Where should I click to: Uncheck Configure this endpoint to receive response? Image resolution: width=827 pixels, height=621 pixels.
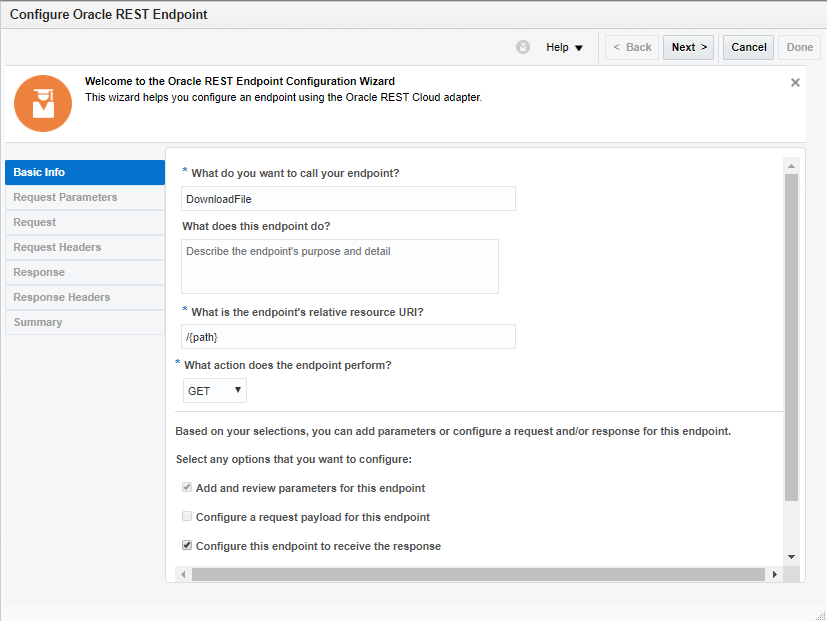click(187, 546)
